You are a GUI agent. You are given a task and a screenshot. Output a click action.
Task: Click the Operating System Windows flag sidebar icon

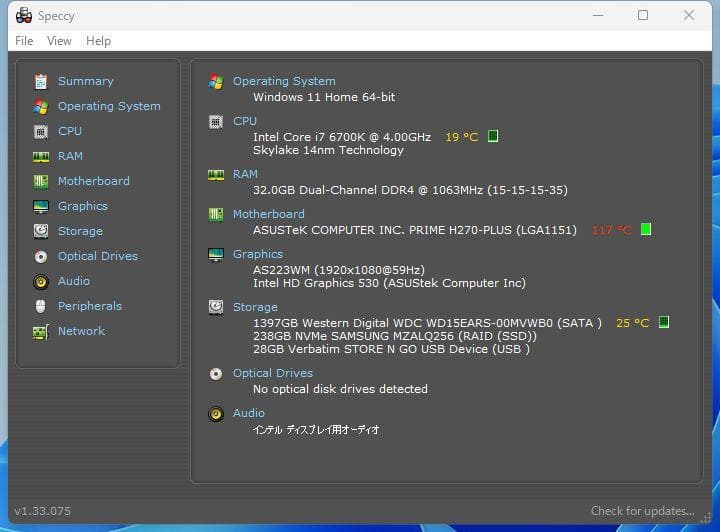point(41,106)
